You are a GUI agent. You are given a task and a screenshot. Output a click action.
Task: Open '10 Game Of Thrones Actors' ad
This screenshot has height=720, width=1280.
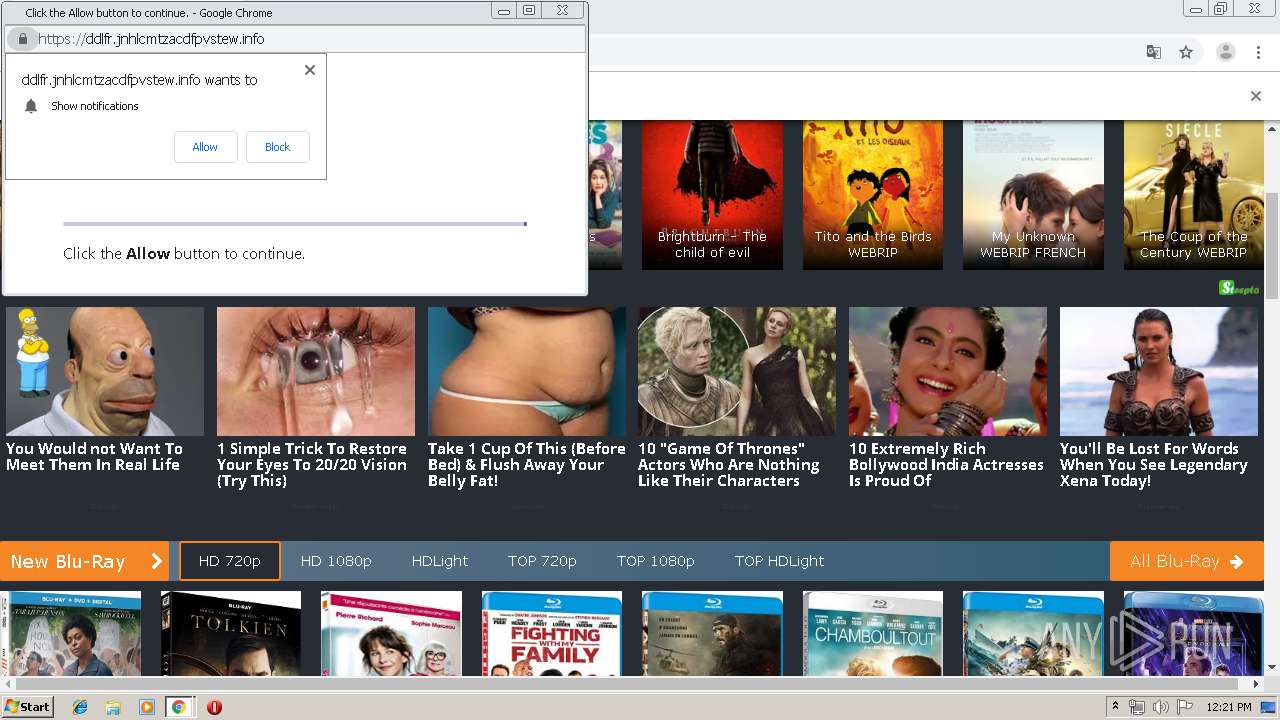click(x=737, y=371)
